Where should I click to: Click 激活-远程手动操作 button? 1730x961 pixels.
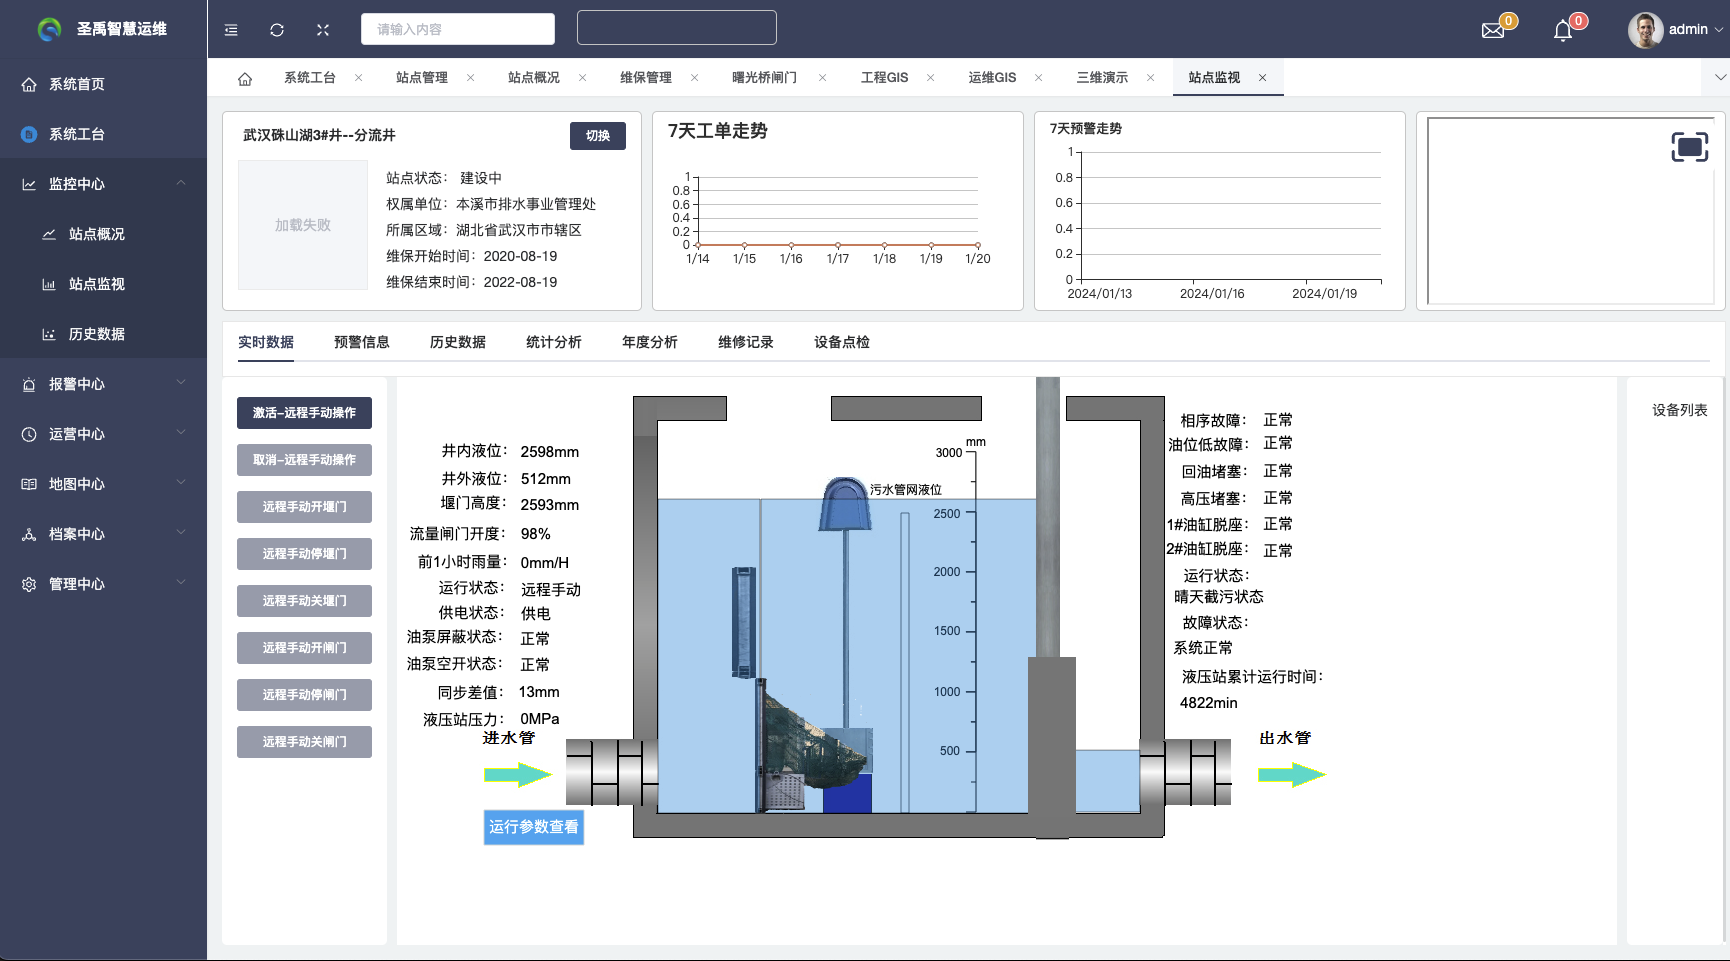tap(304, 413)
